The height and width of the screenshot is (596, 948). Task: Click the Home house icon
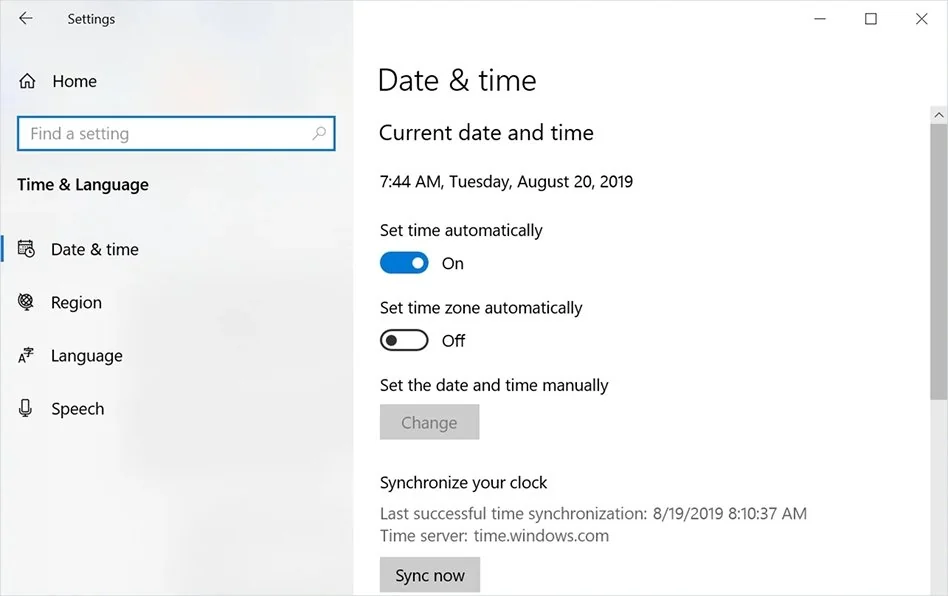coord(27,82)
